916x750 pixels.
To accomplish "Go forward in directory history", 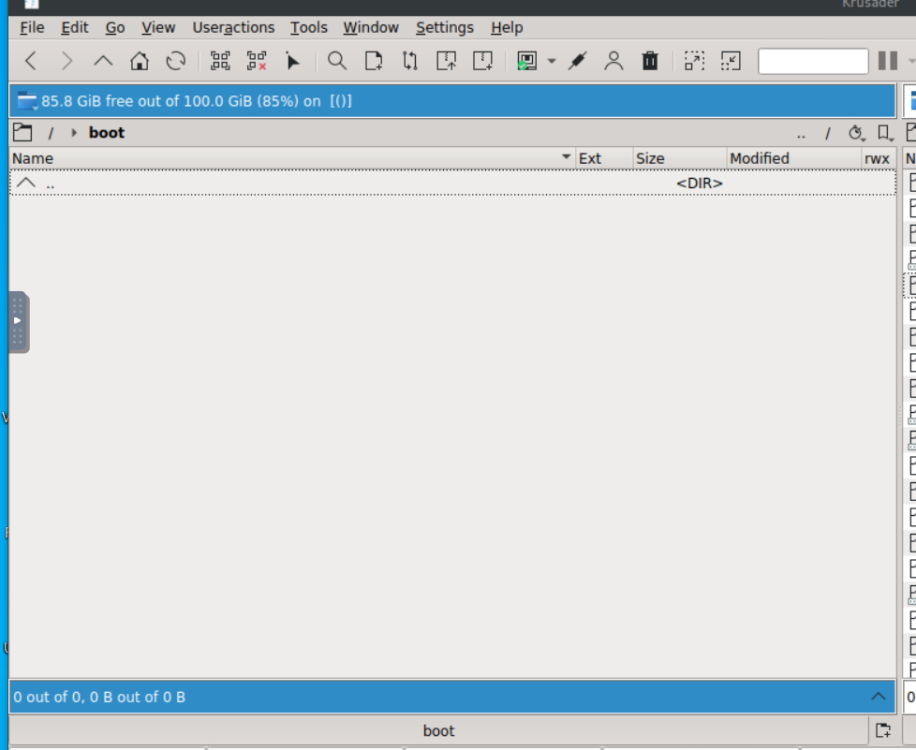I will [67, 61].
